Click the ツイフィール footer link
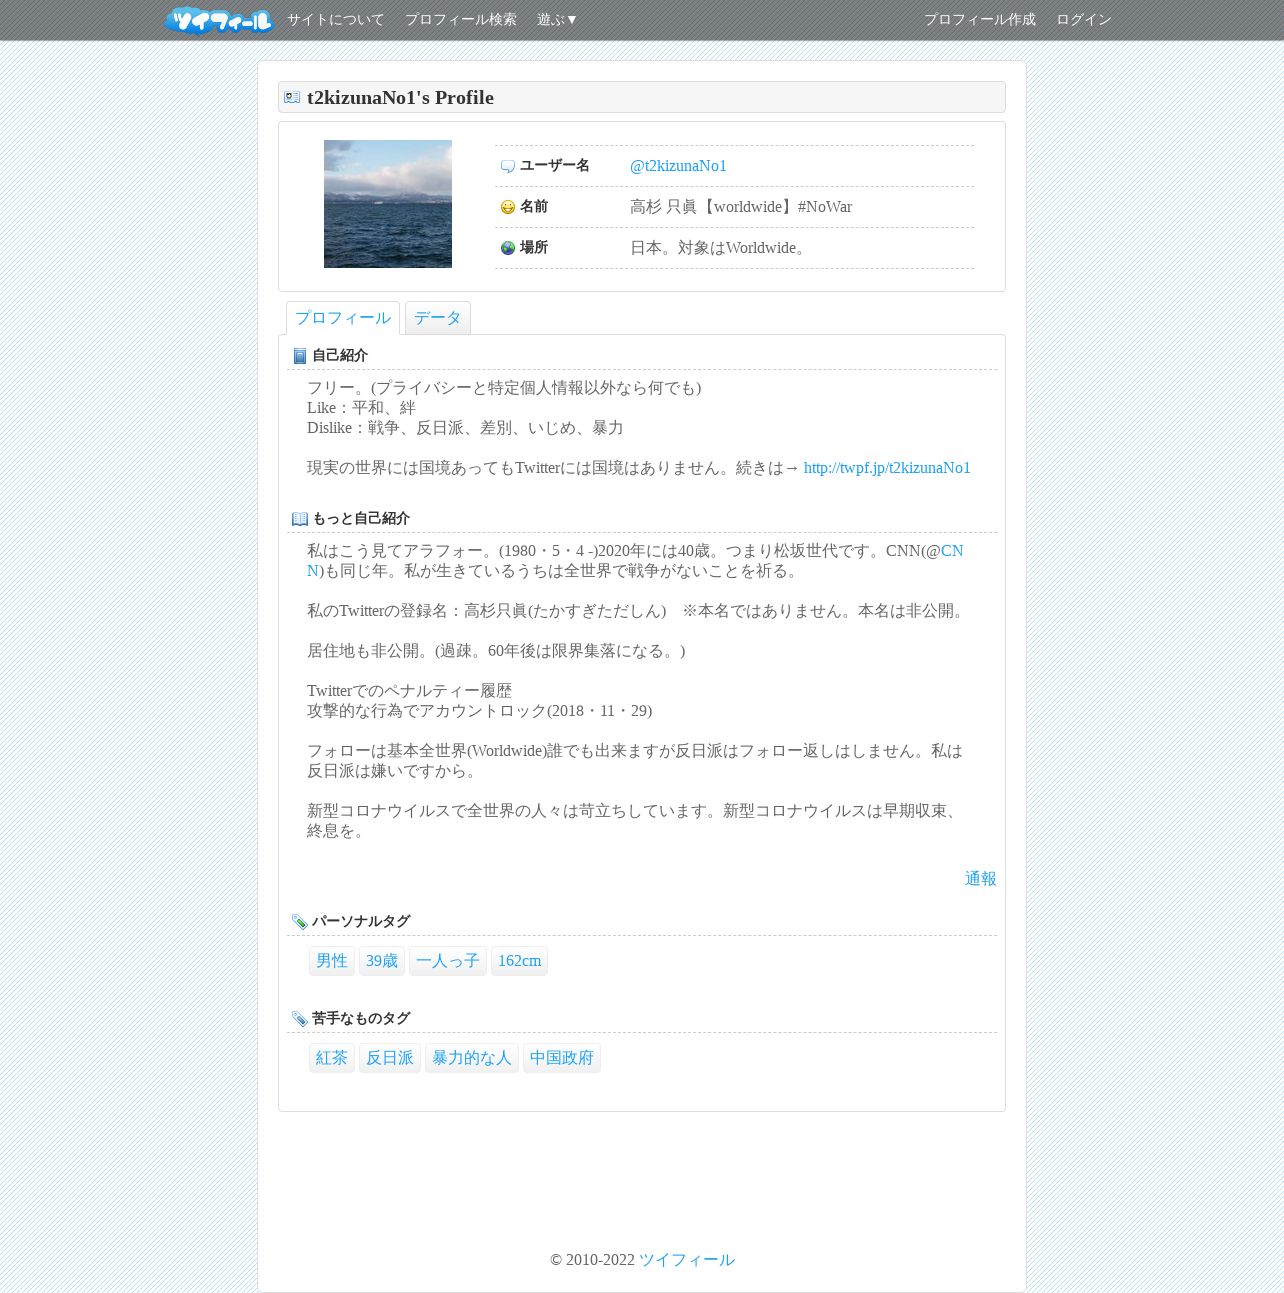 click(687, 1260)
